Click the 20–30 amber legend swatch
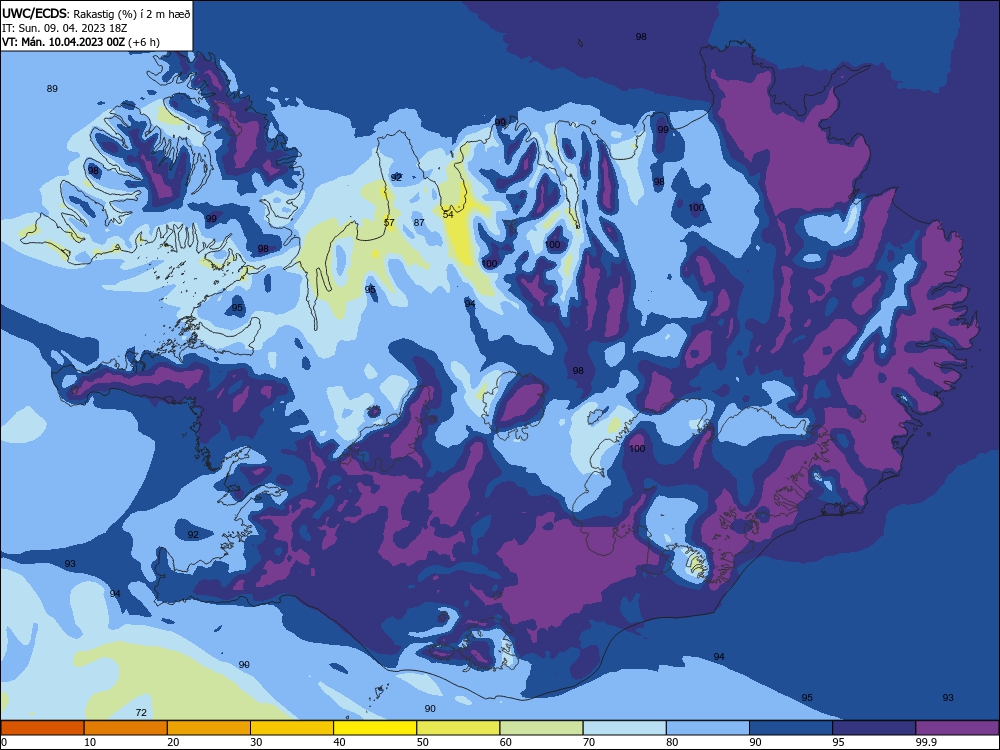The image size is (1000, 750). [209, 728]
